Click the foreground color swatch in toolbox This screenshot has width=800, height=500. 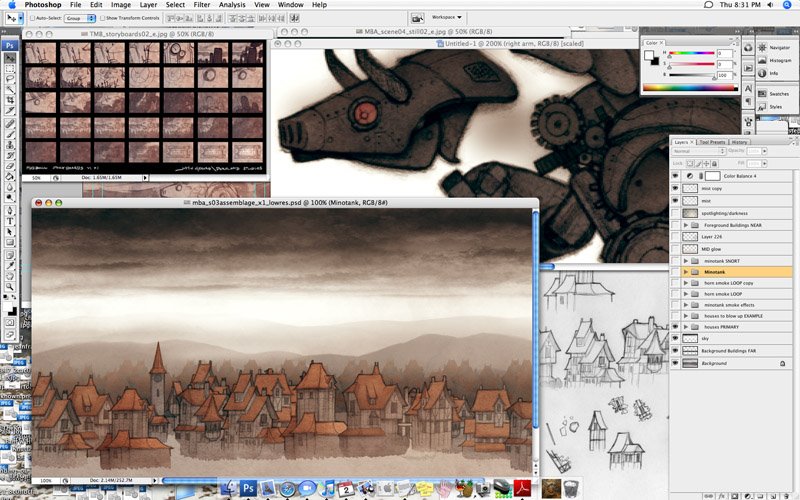[x=8, y=307]
